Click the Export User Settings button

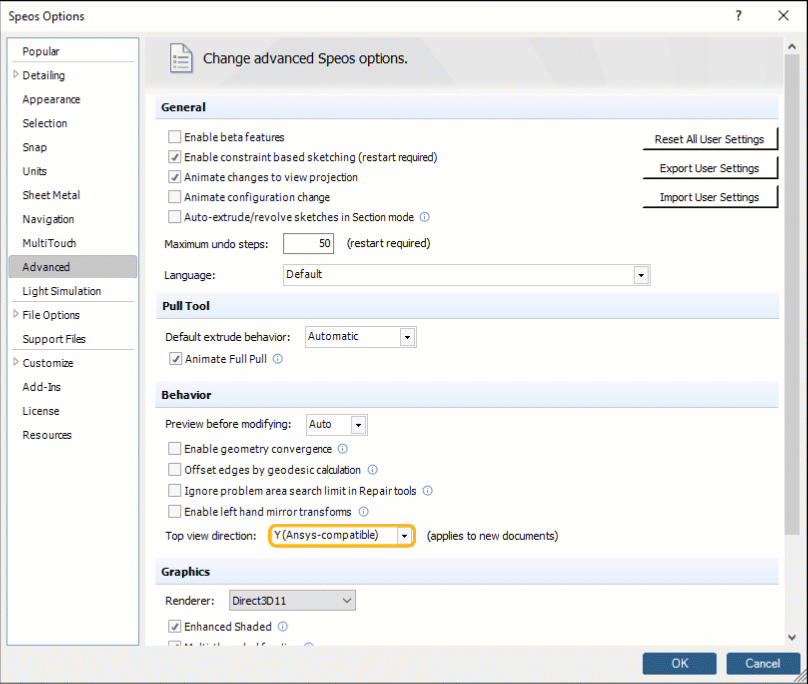(x=710, y=168)
